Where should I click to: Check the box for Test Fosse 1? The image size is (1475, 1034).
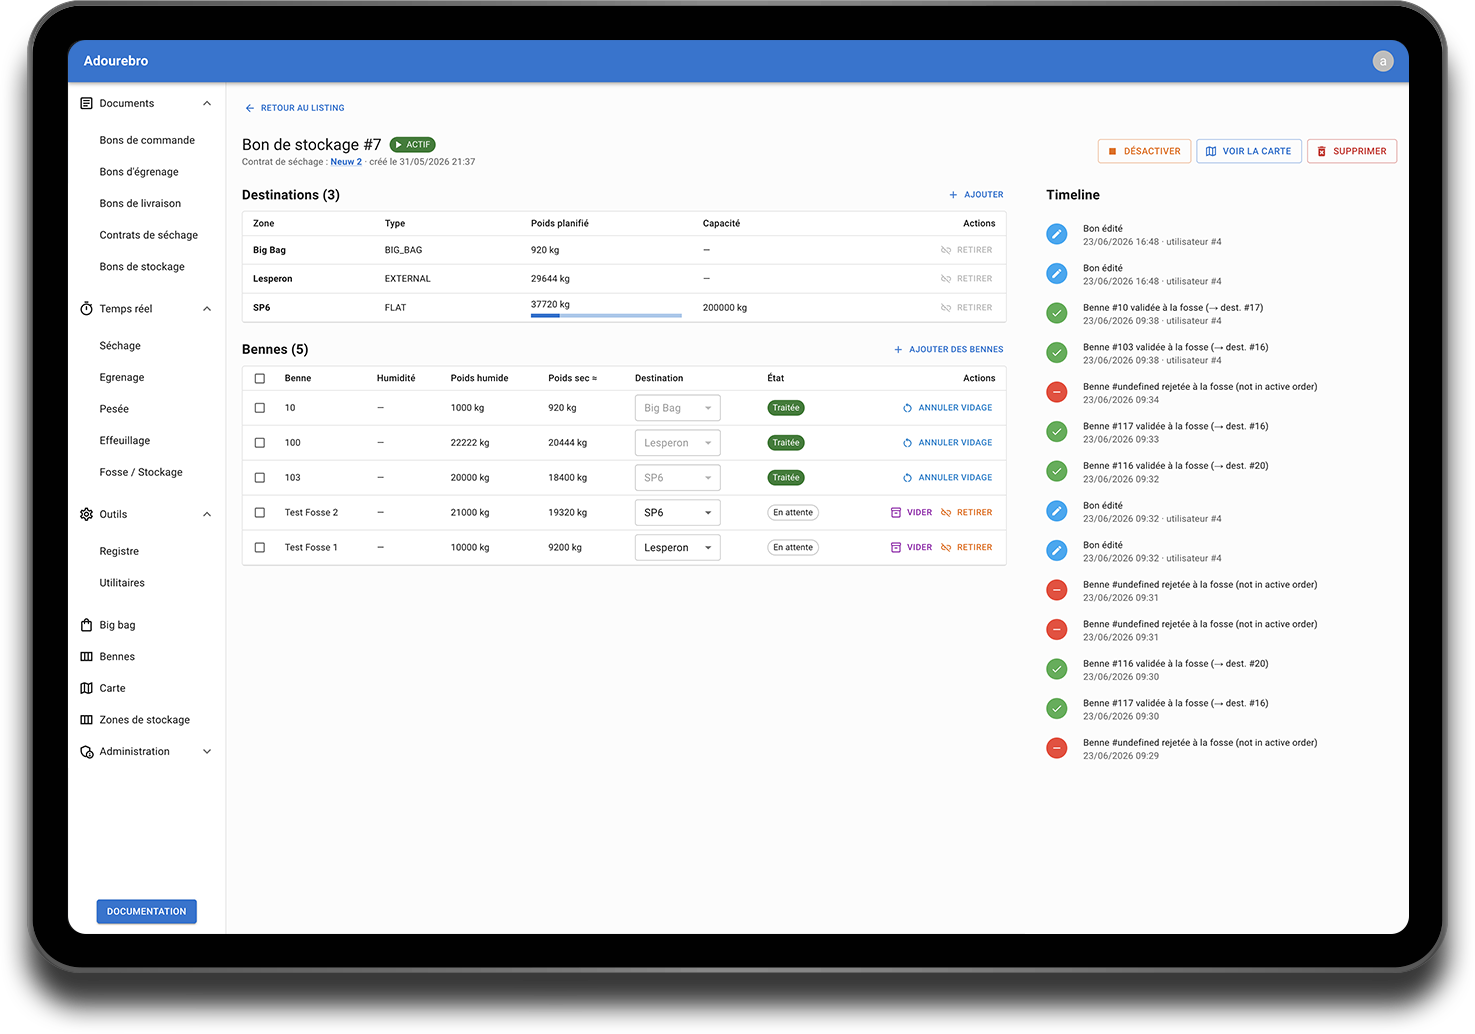[260, 548]
